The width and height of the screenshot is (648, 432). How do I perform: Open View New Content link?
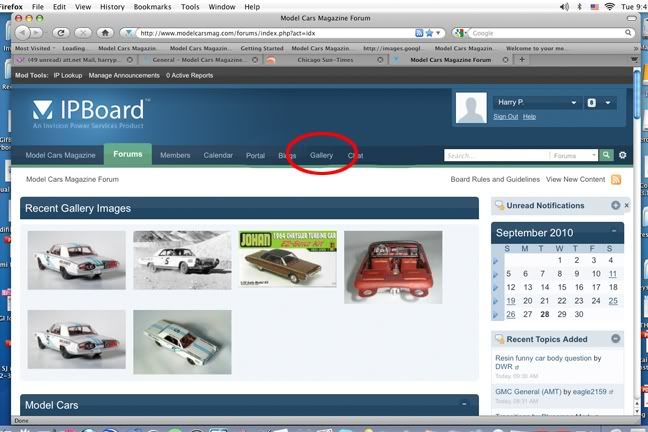[x=575, y=179]
